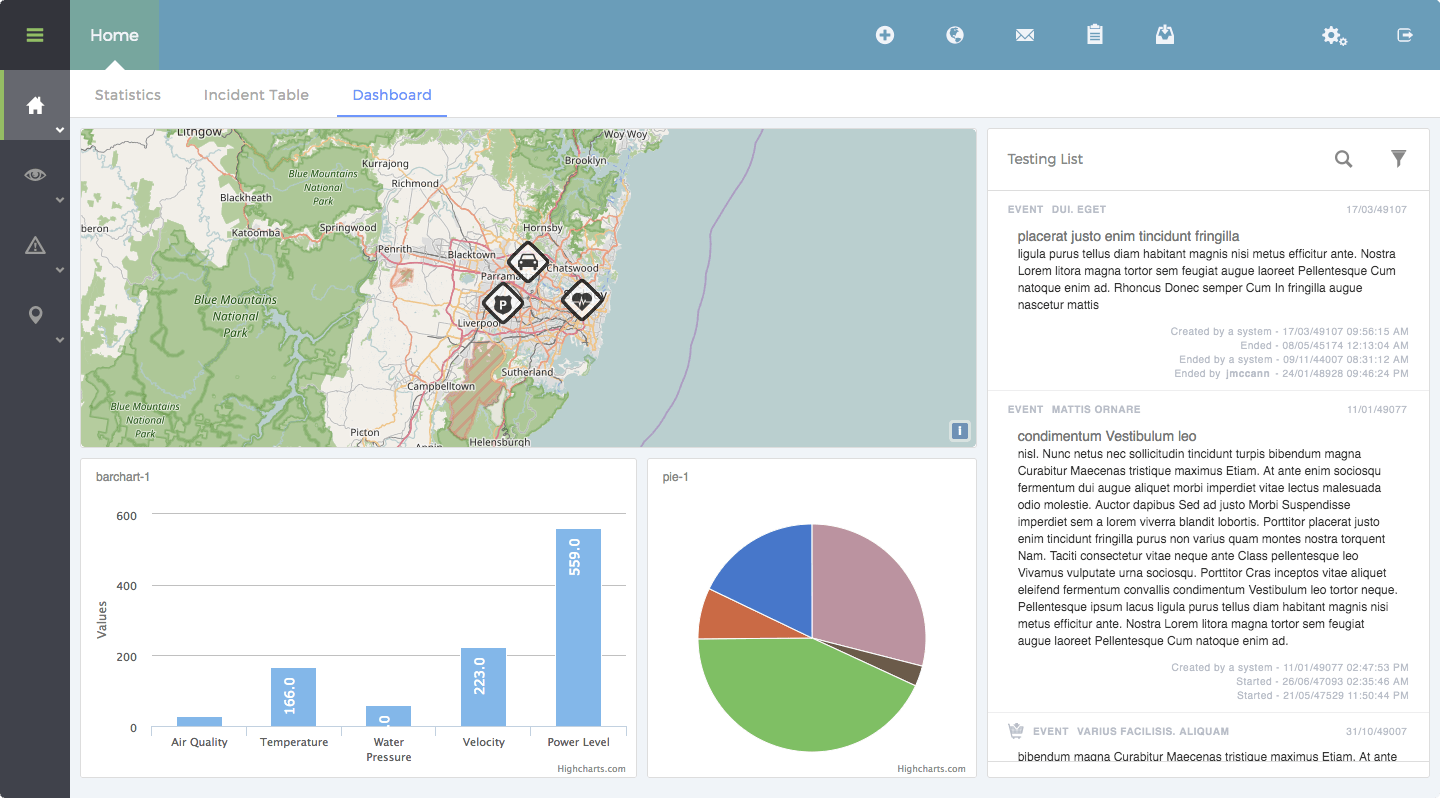Expand the location pin sidebar menu
Viewport: 1440px width, 798px height.
pos(35,315)
